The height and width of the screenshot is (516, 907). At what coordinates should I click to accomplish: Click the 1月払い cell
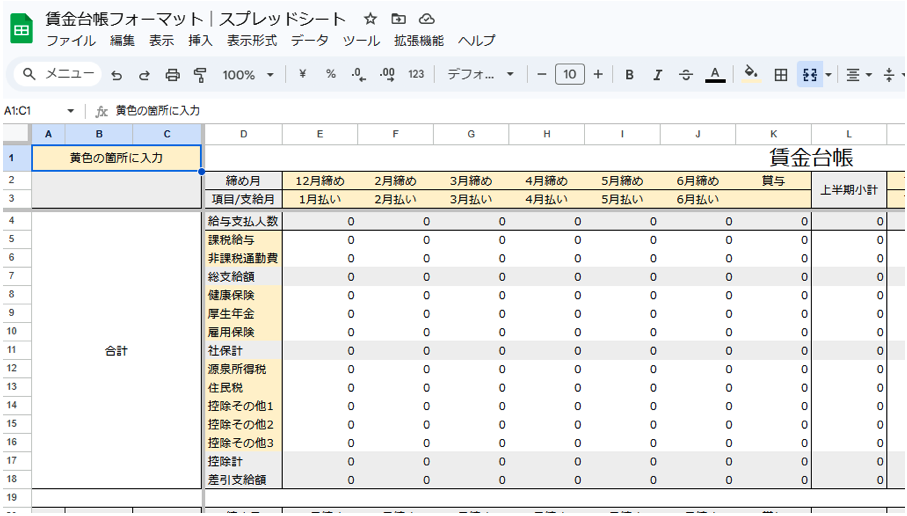tap(320, 200)
